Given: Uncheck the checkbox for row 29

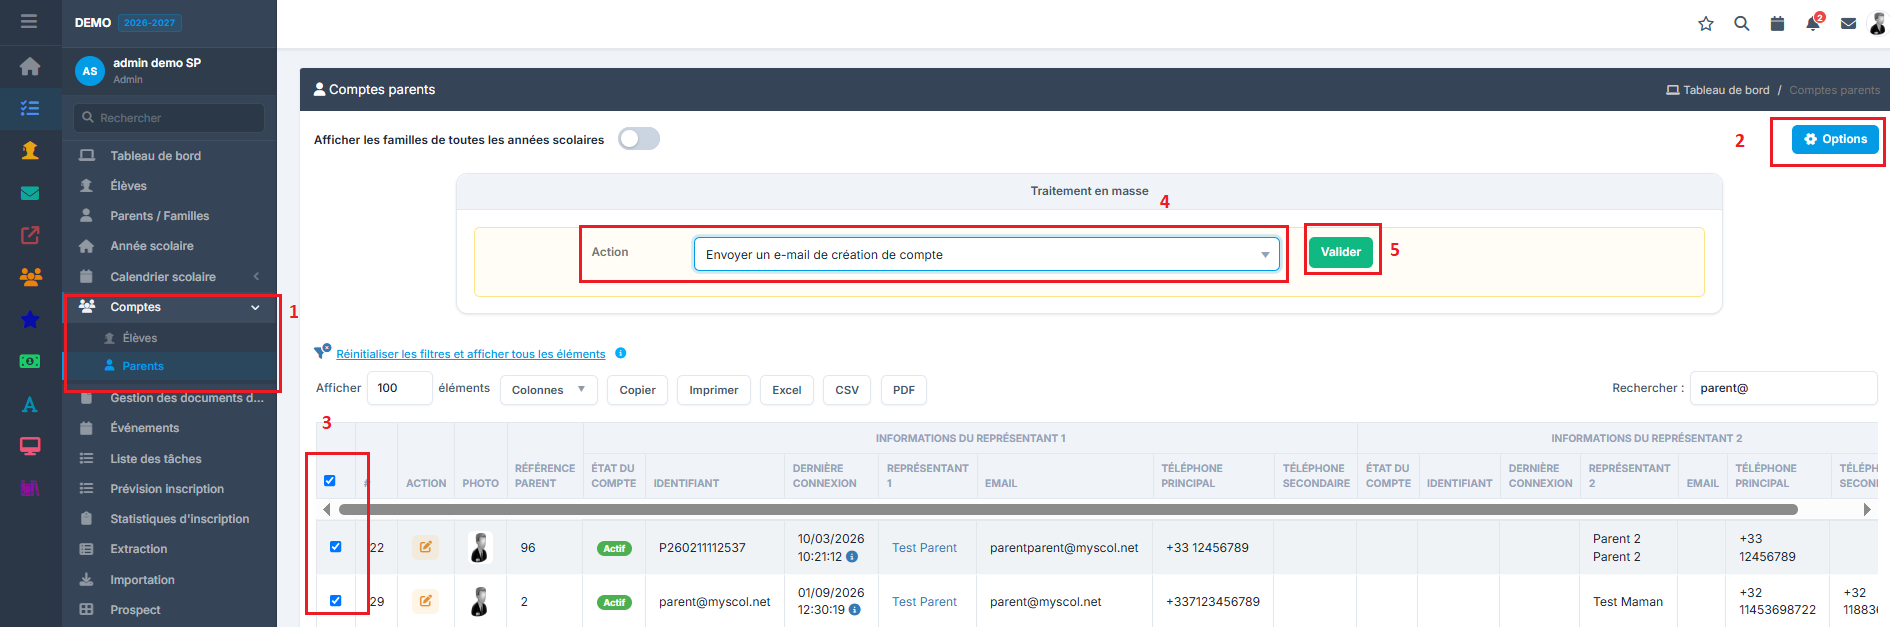Looking at the screenshot, I should [x=336, y=601].
